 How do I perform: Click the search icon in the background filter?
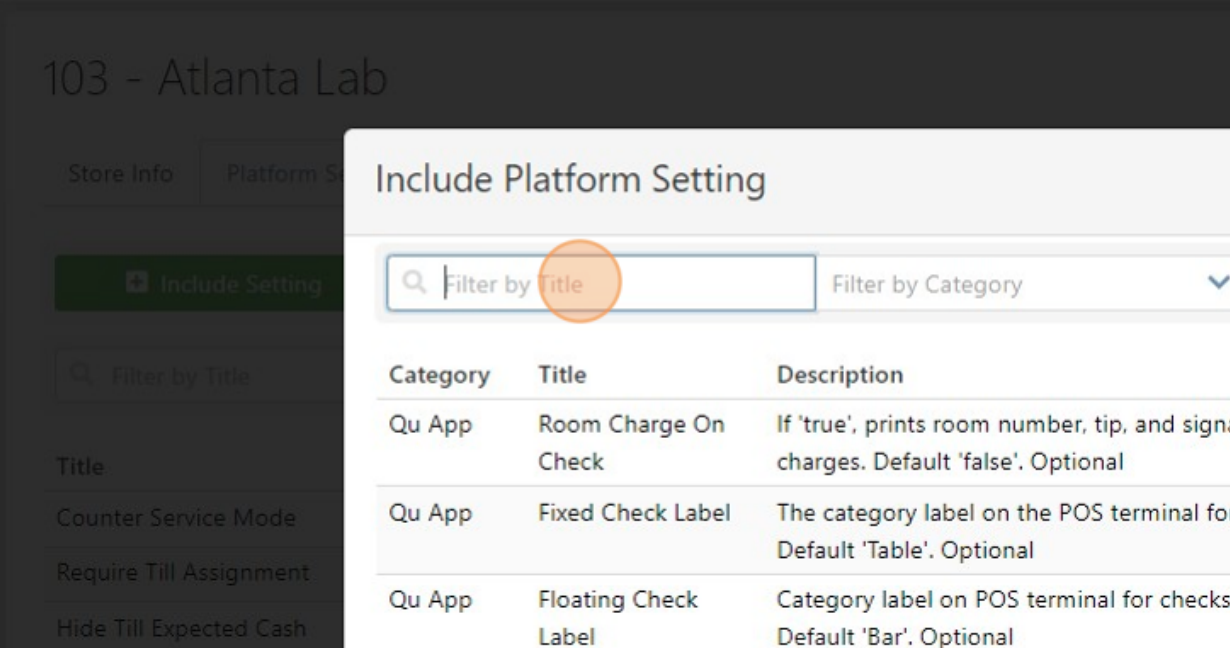point(82,376)
